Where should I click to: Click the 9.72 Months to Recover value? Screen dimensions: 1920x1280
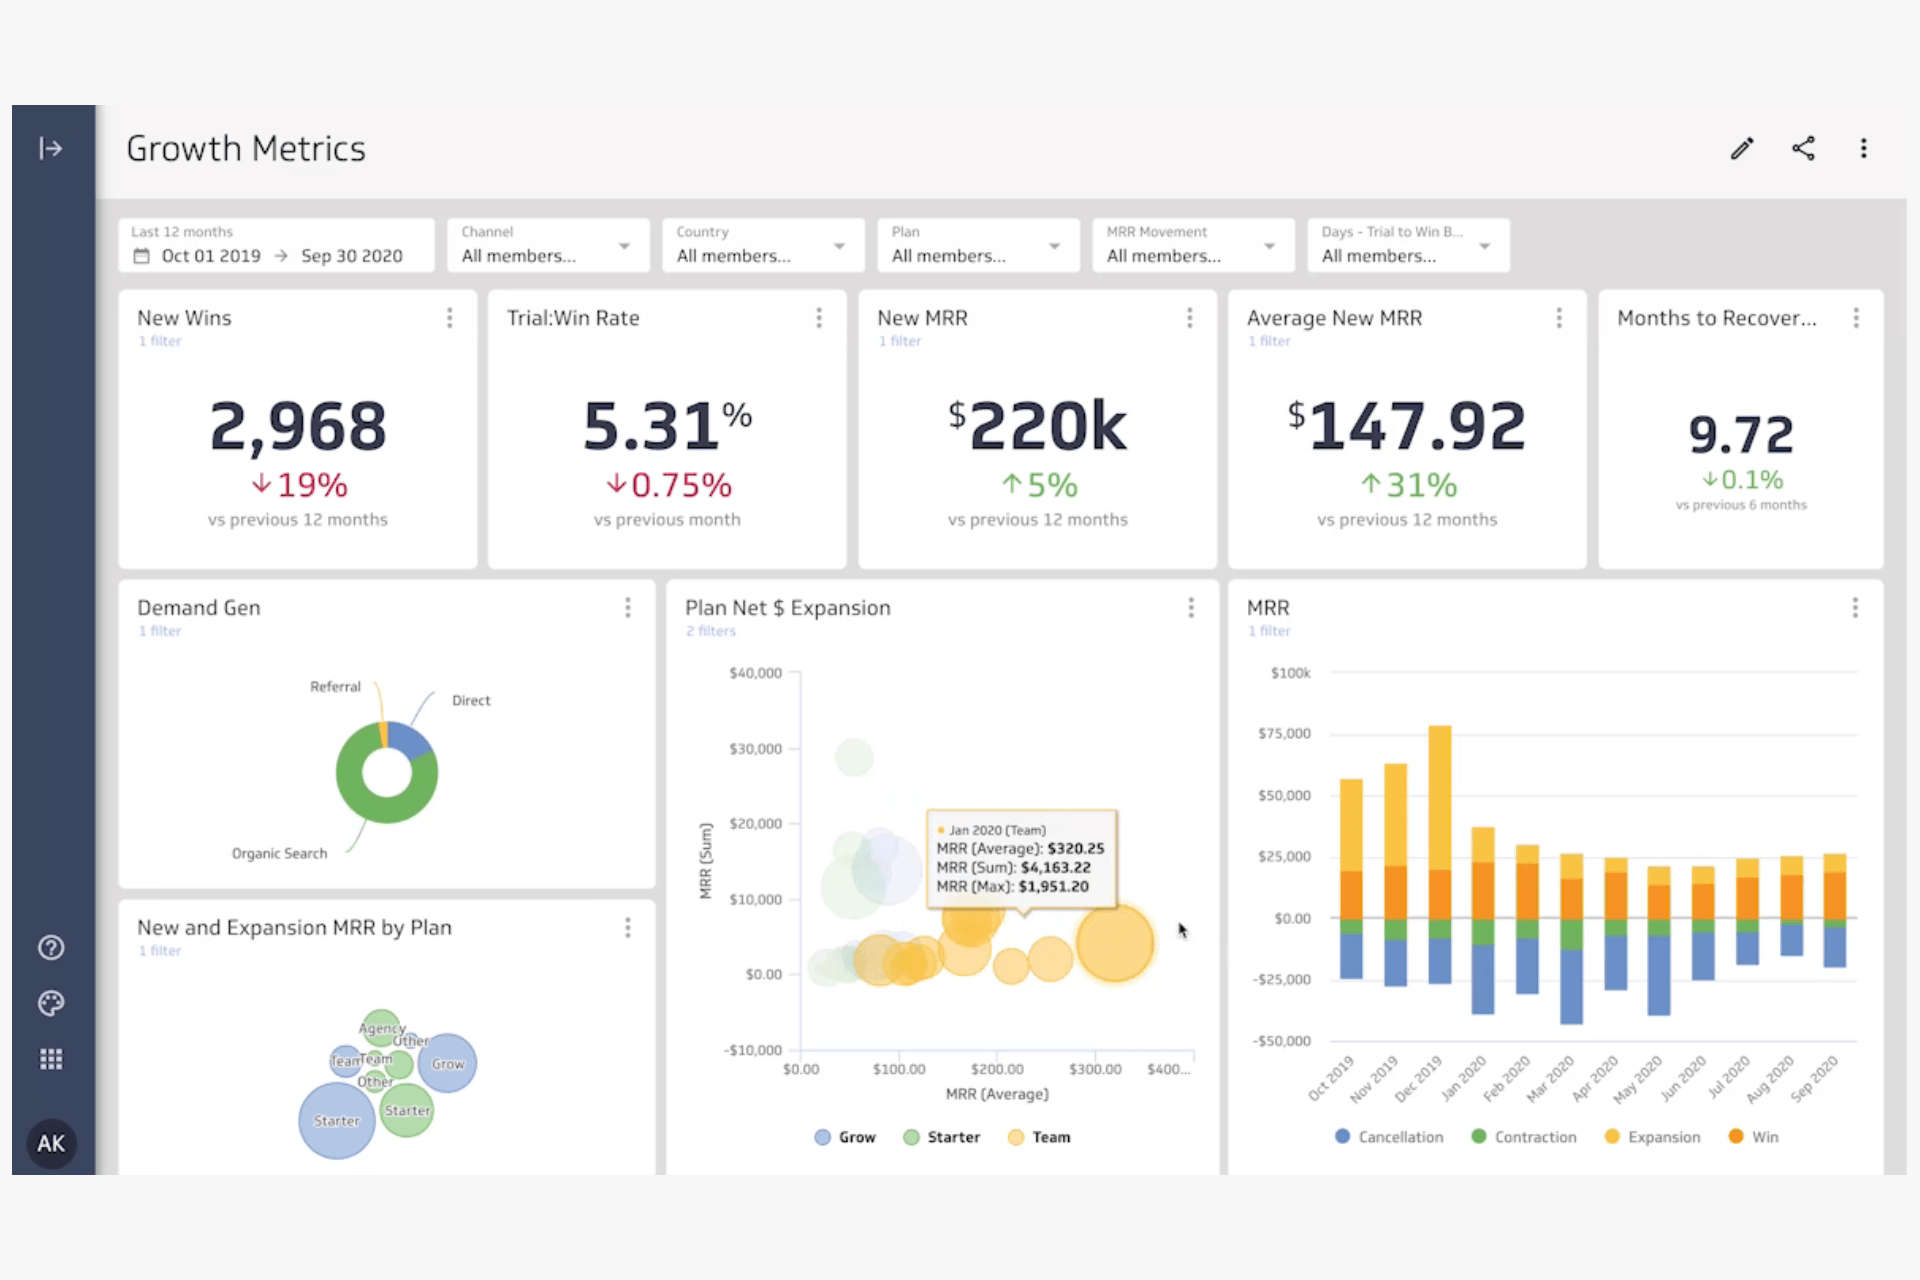1741,434
